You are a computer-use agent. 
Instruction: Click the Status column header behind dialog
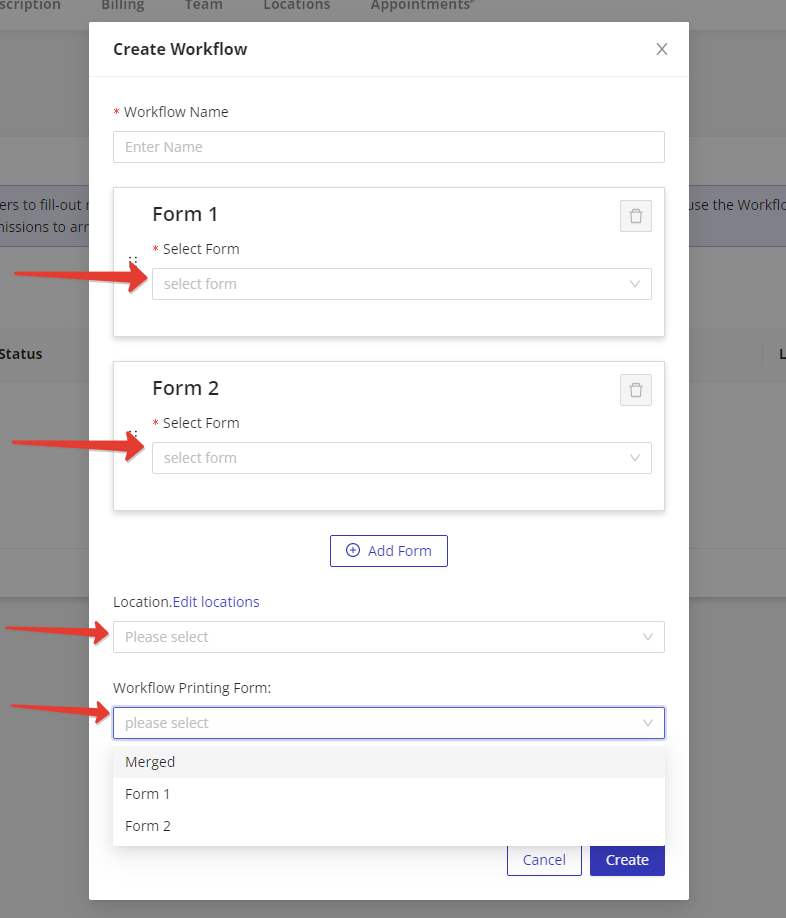21,354
